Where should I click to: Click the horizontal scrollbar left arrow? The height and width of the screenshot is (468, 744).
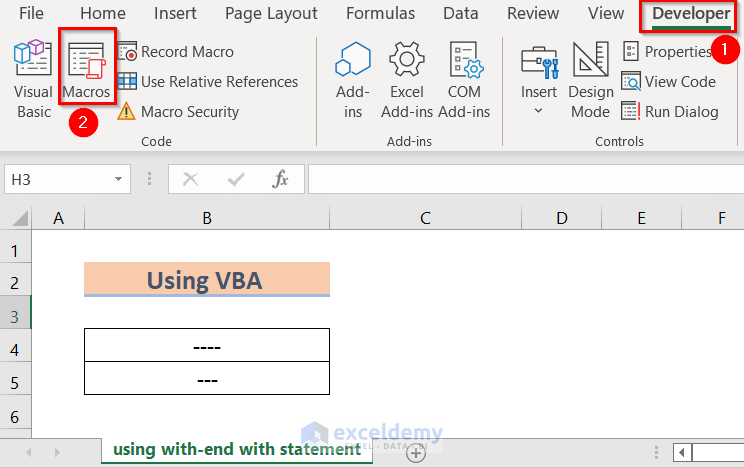[682, 452]
